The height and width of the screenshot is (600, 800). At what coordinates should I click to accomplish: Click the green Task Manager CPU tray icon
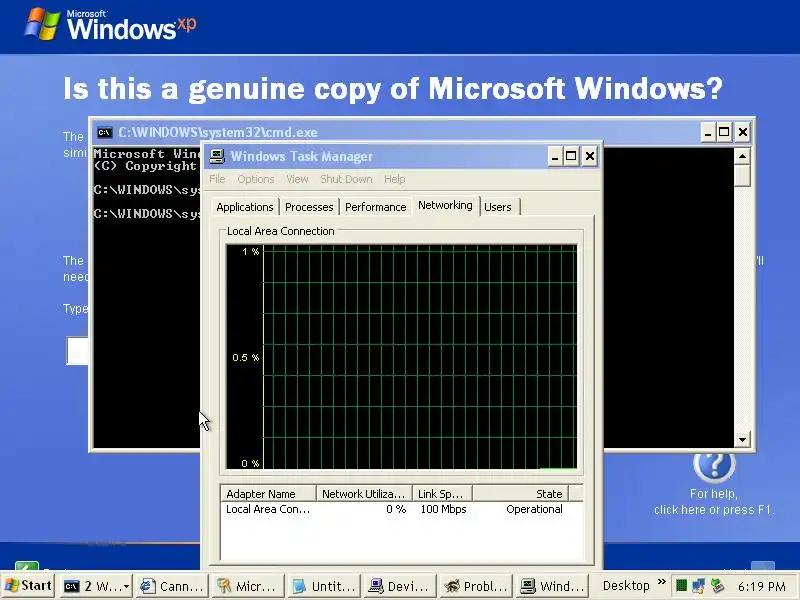(x=681, y=586)
